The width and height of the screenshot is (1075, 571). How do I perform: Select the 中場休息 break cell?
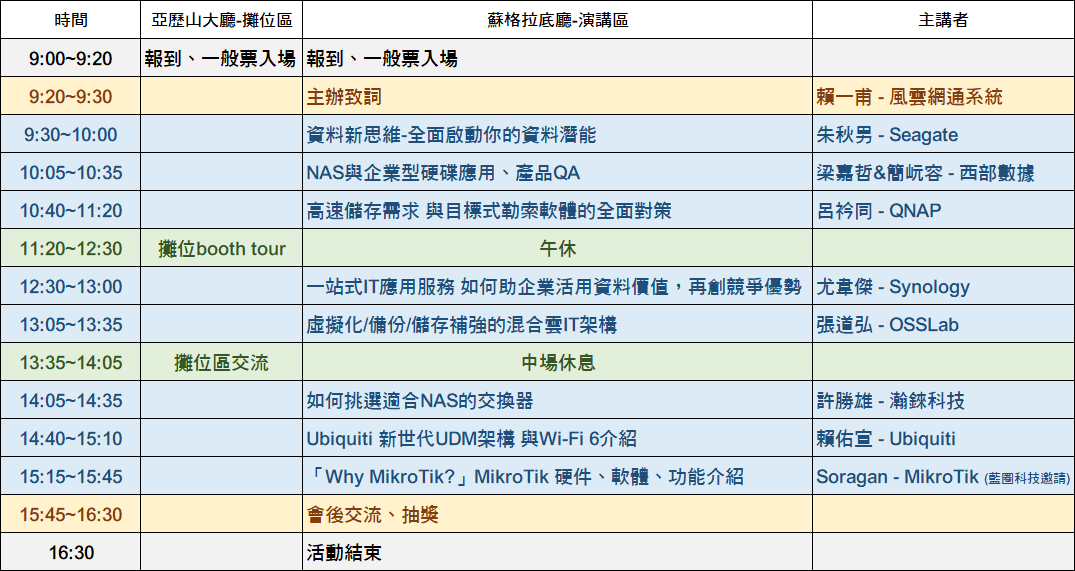(x=557, y=363)
